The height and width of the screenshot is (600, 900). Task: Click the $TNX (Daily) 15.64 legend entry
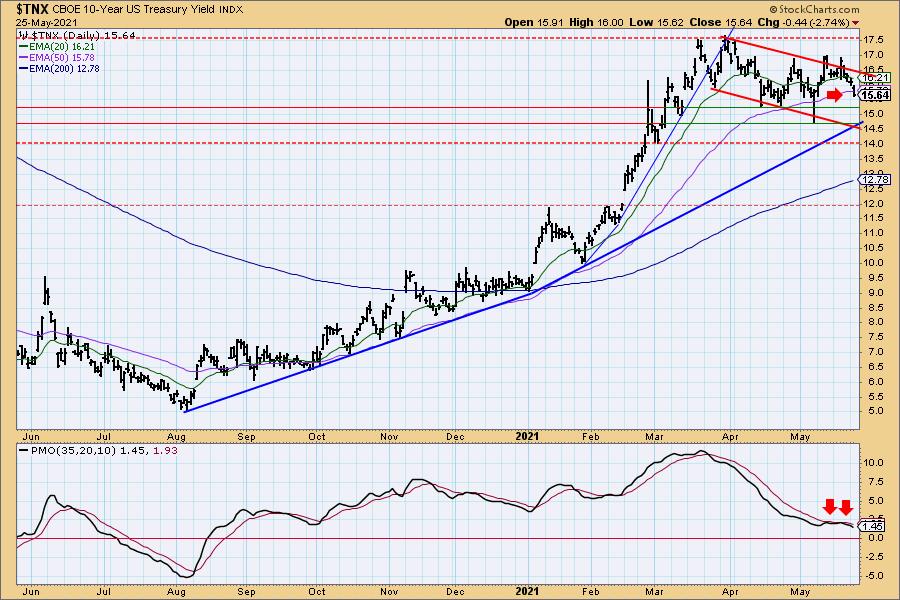[77, 36]
